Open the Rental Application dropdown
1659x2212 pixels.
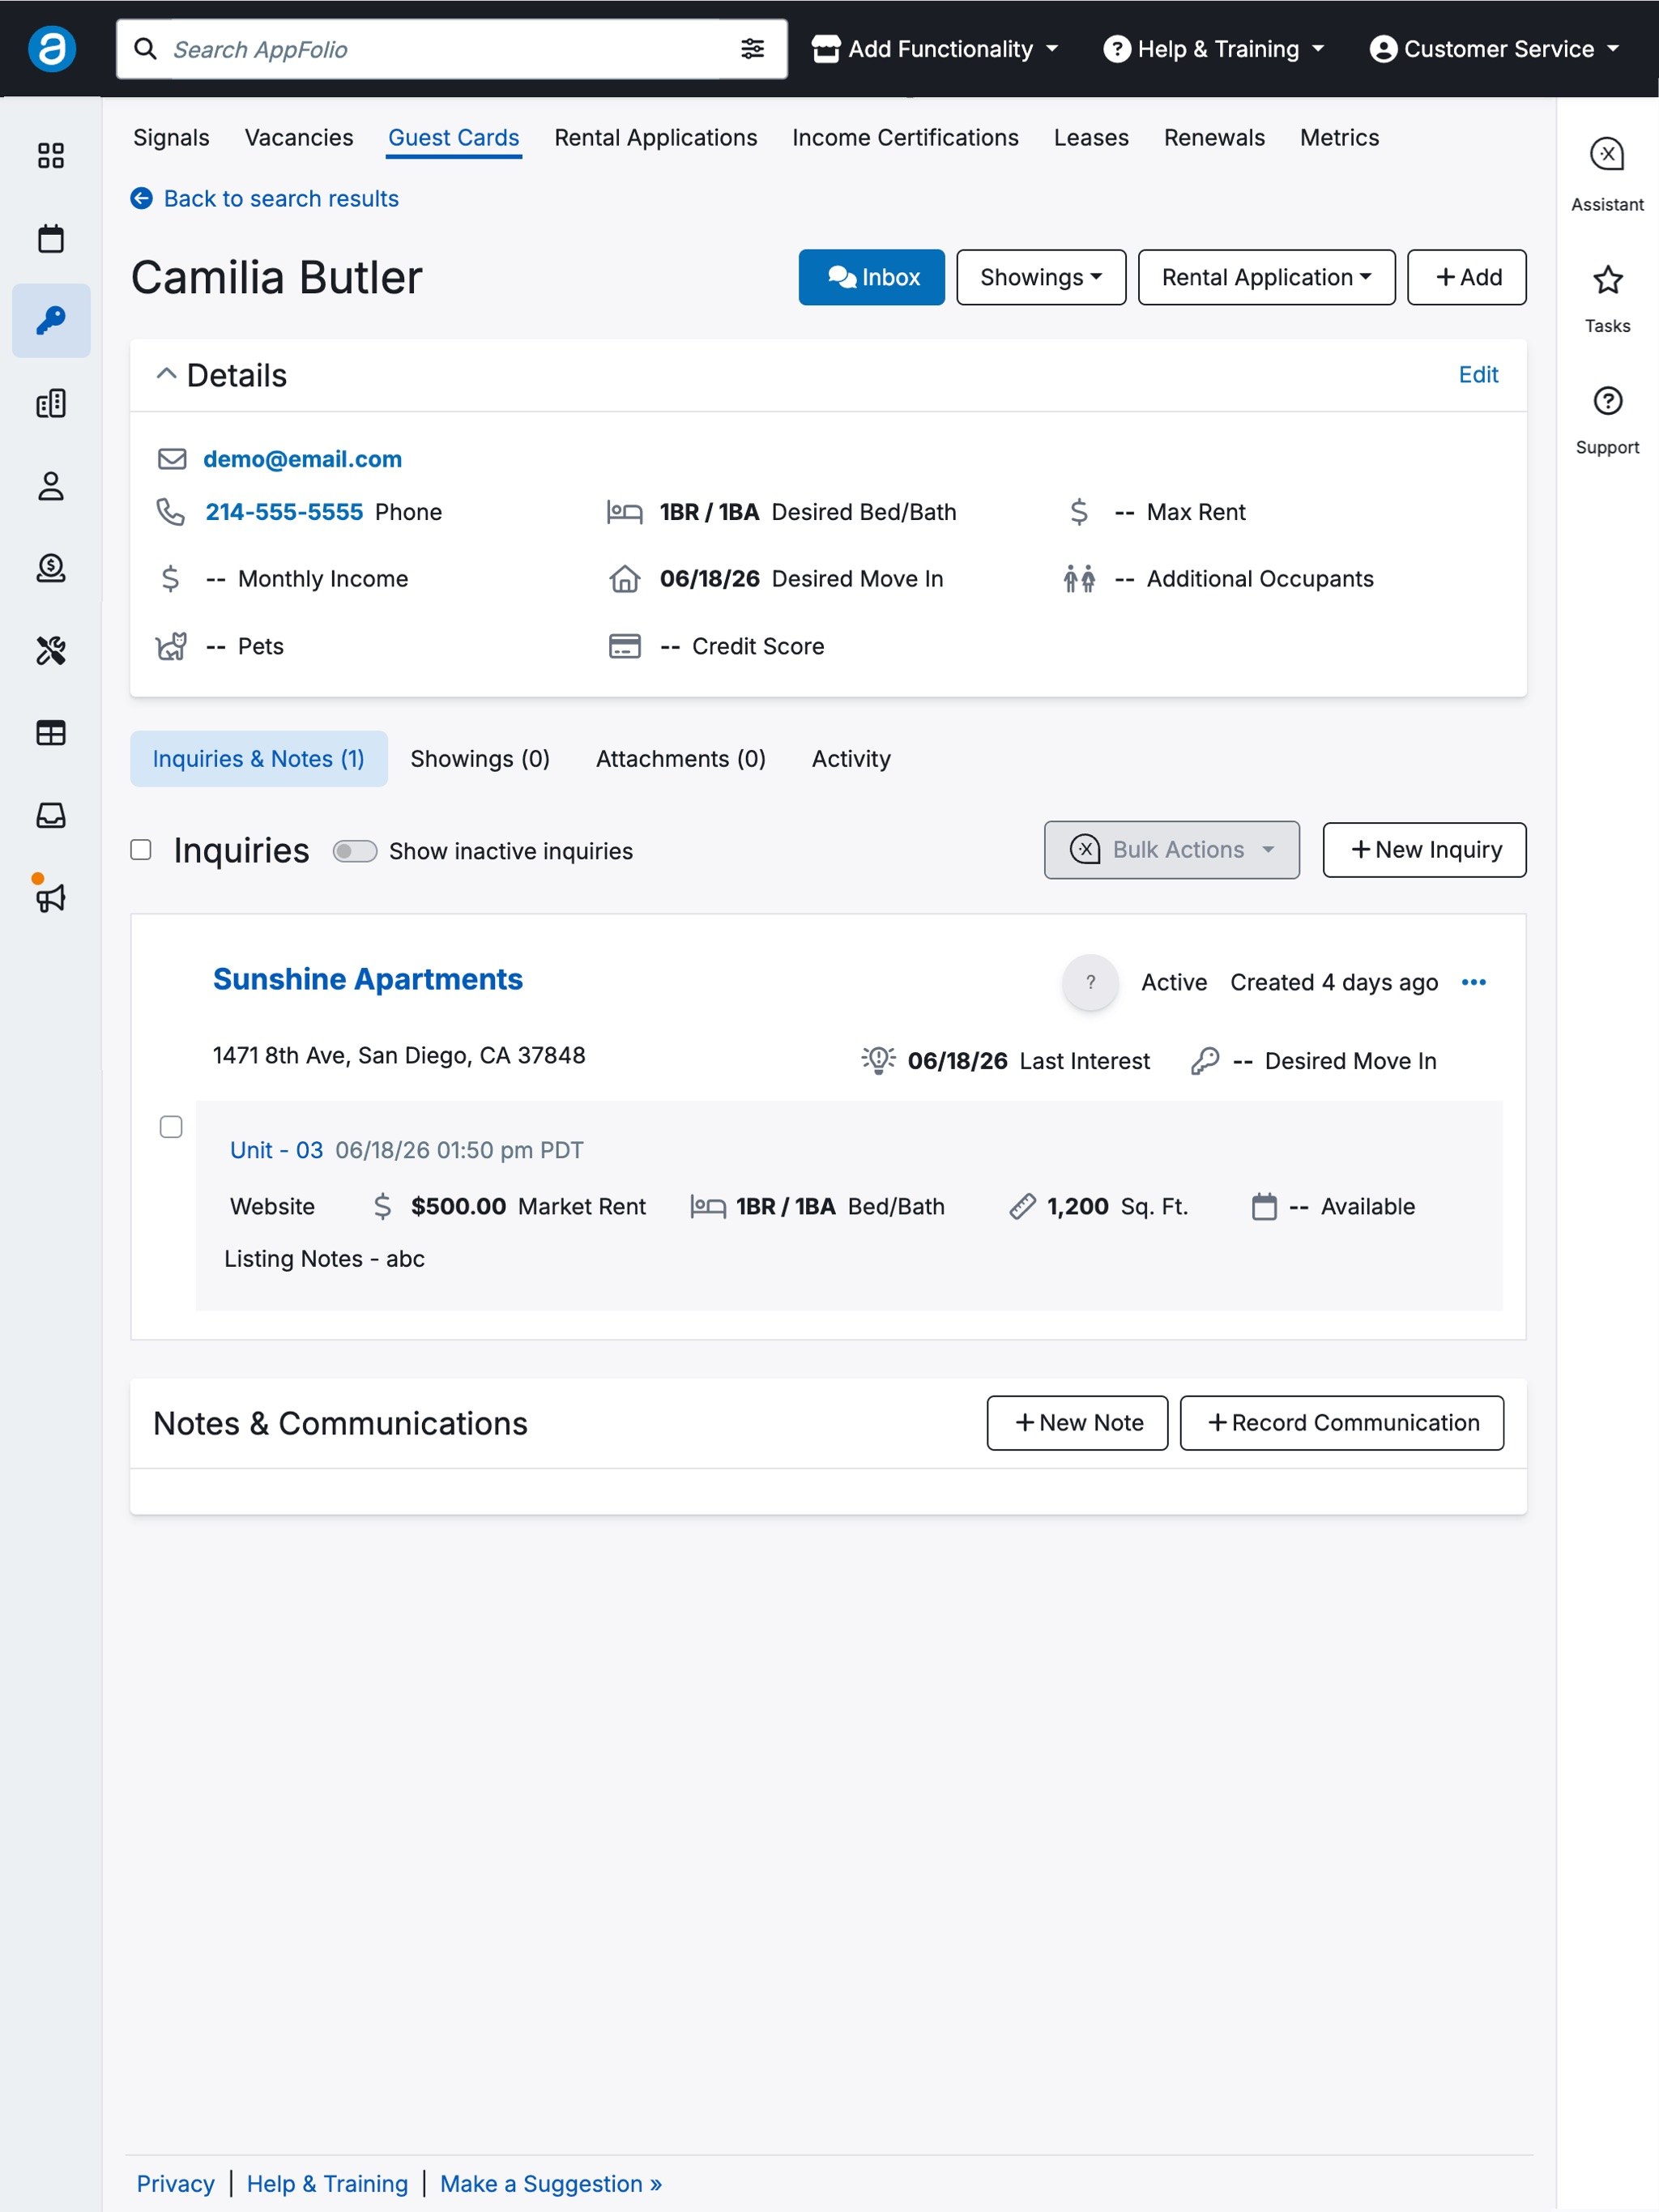1266,277
